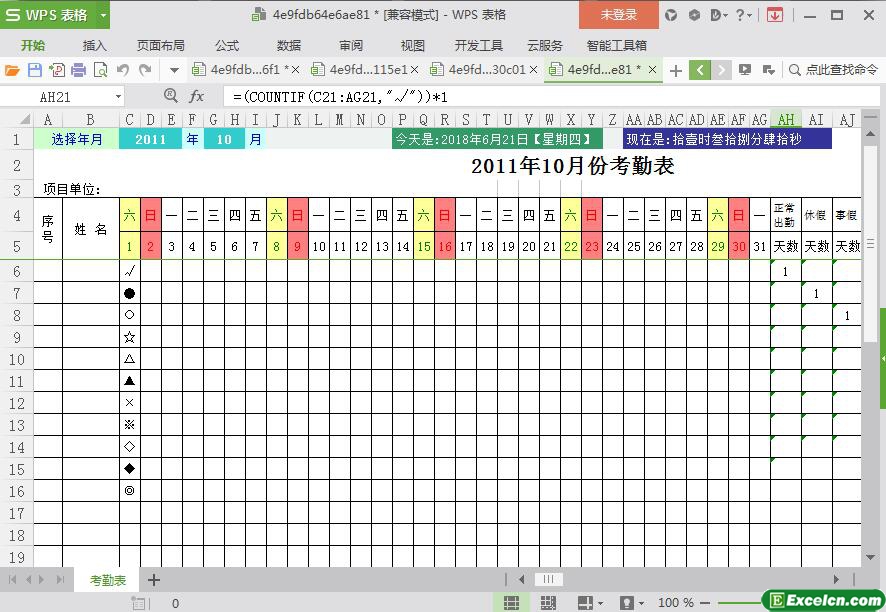Click the black circle symbol cell in row 7
886x612 pixels.
(129, 293)
